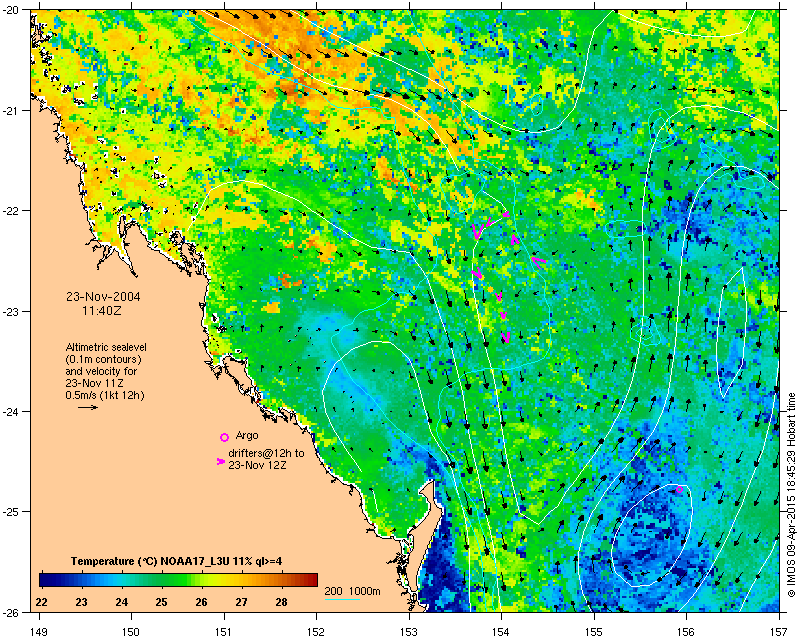Click the Temperature NOAA17_L3U colorbar title
800x640 pixels.
click(177, 561)
